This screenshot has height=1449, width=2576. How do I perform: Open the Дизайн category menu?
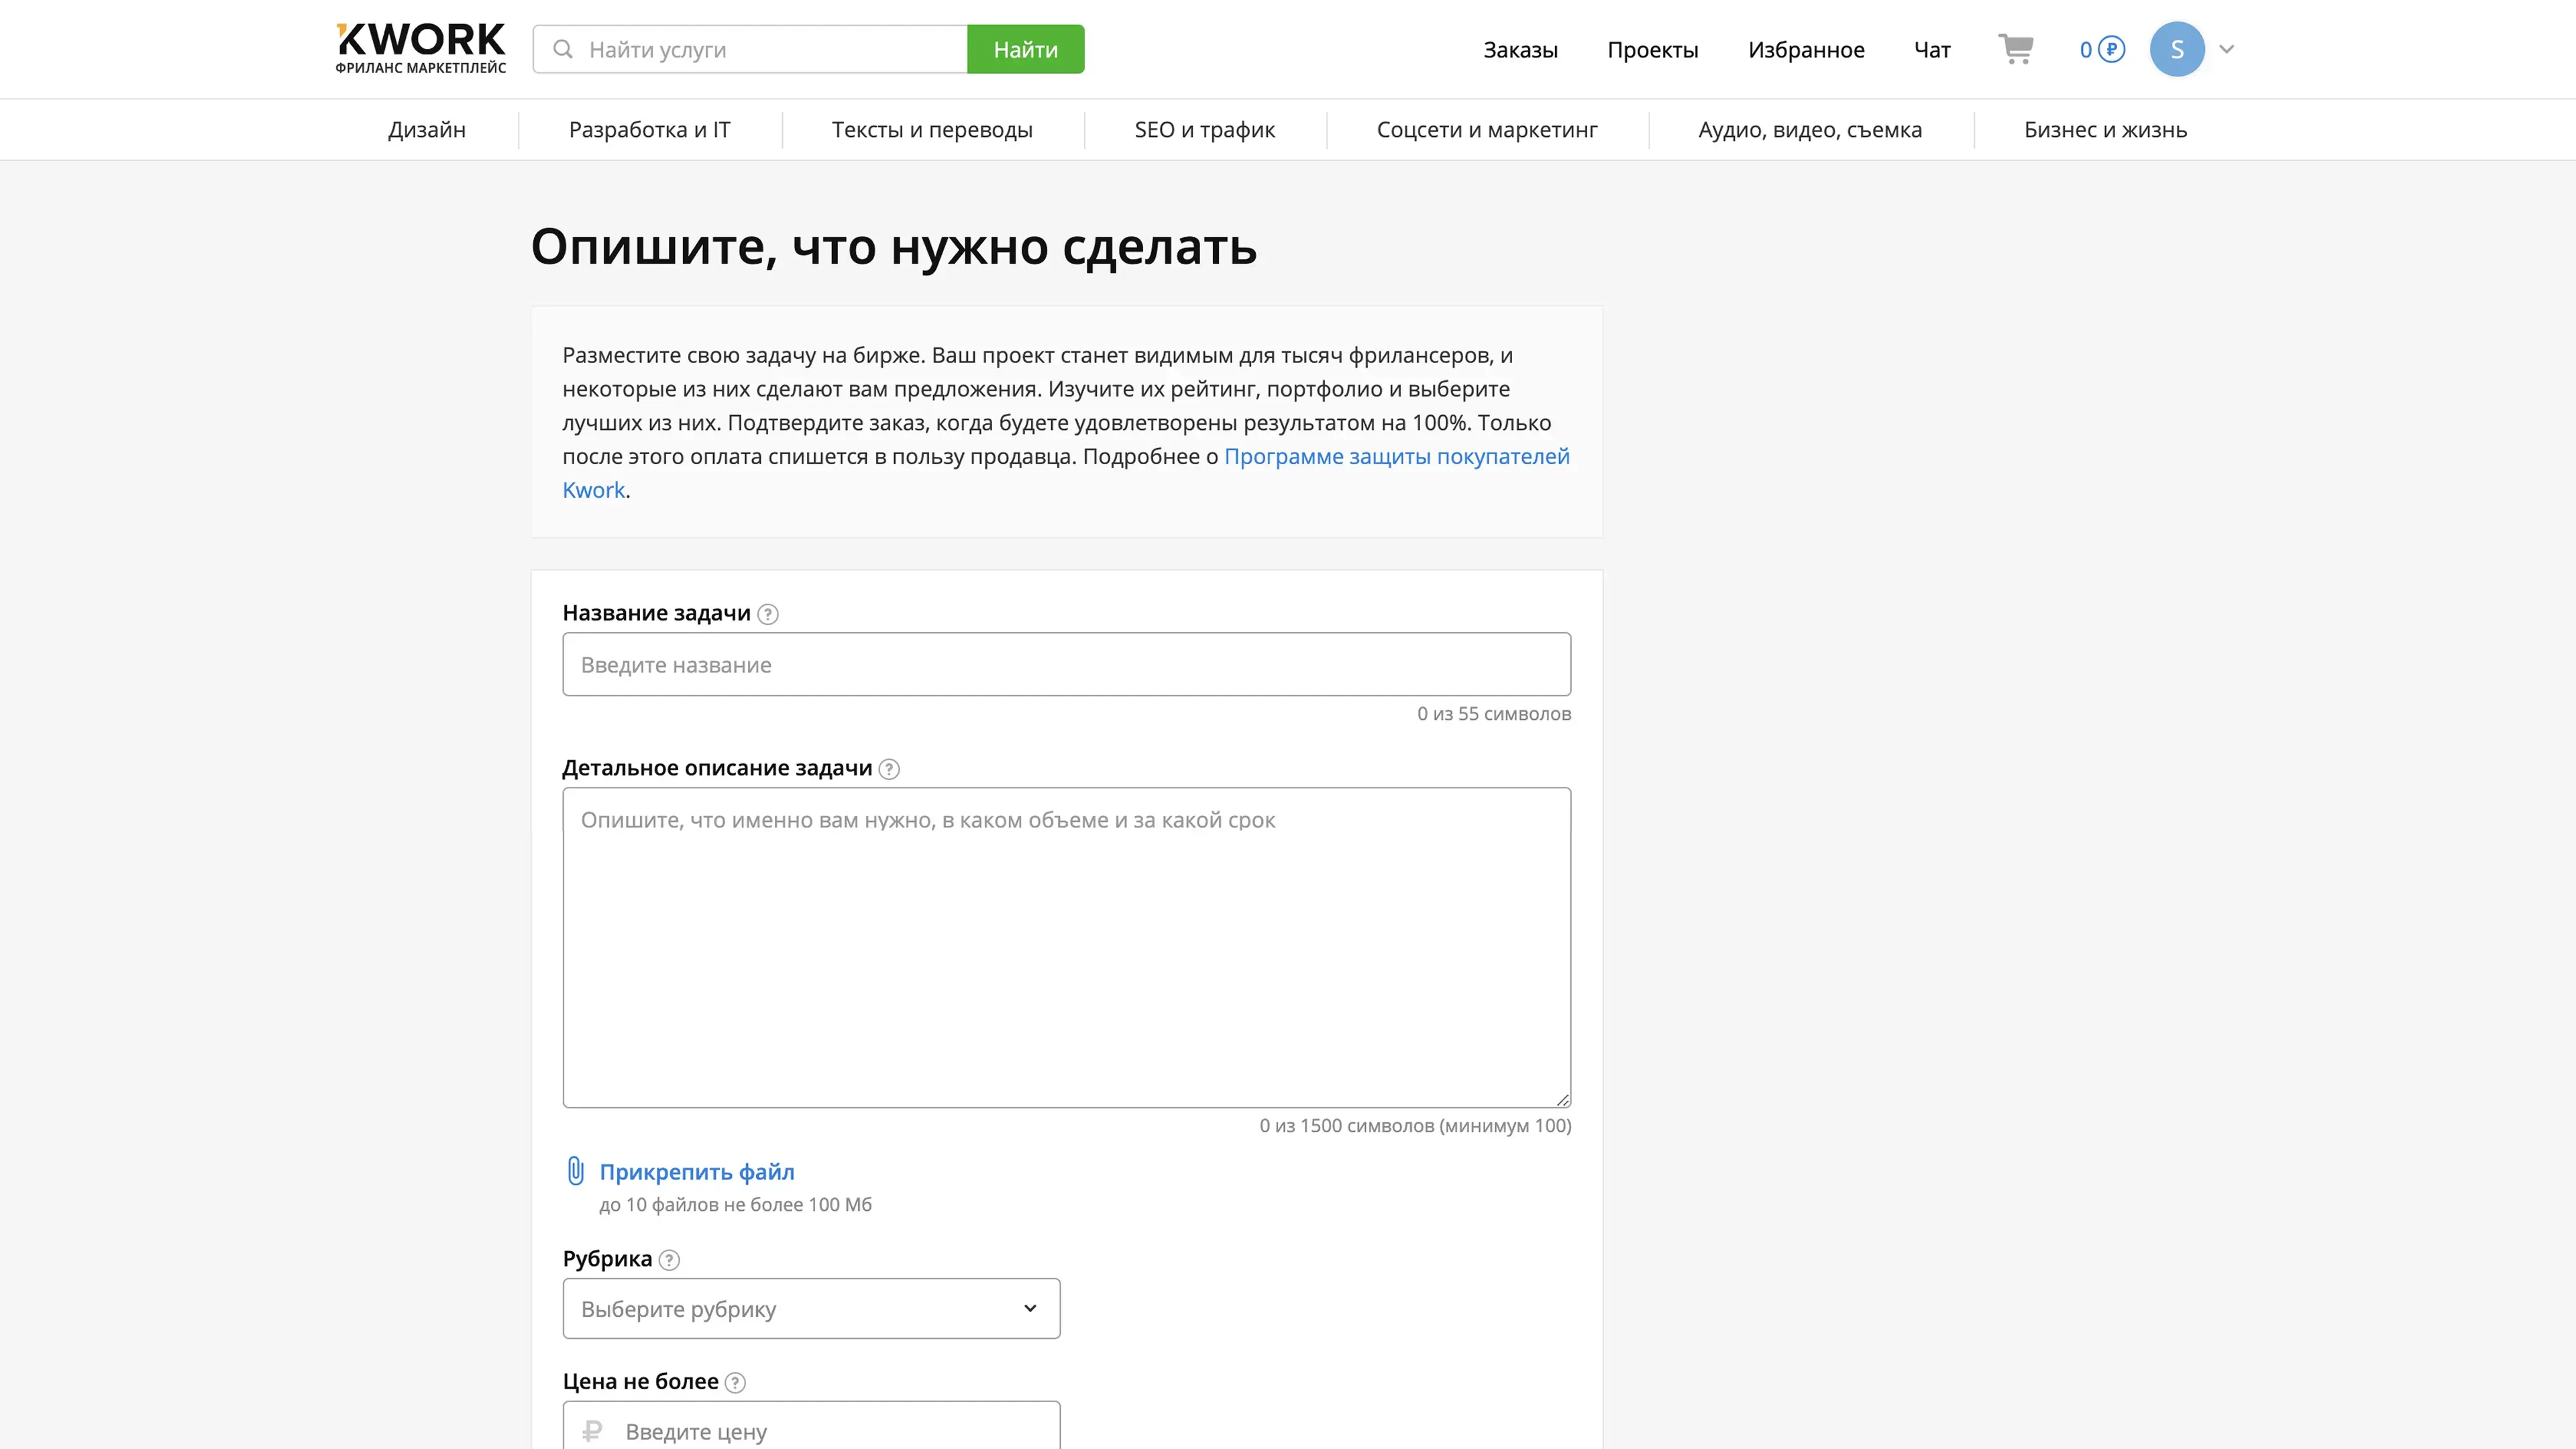(x=427, y=130)
